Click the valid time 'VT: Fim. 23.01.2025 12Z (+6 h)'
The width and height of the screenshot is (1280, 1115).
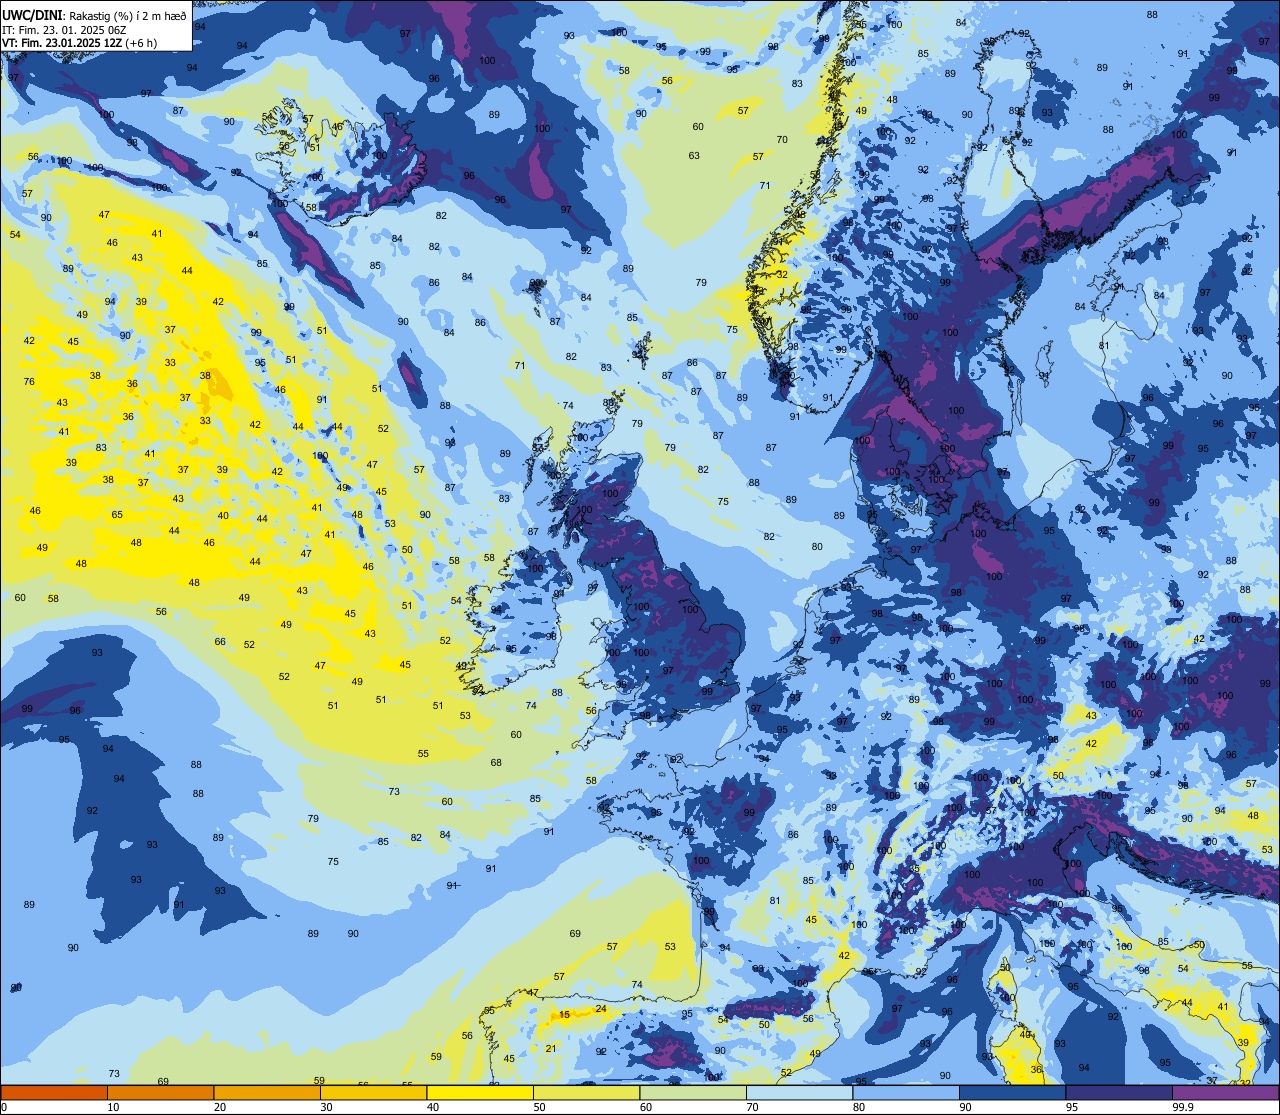pos(79,43)
